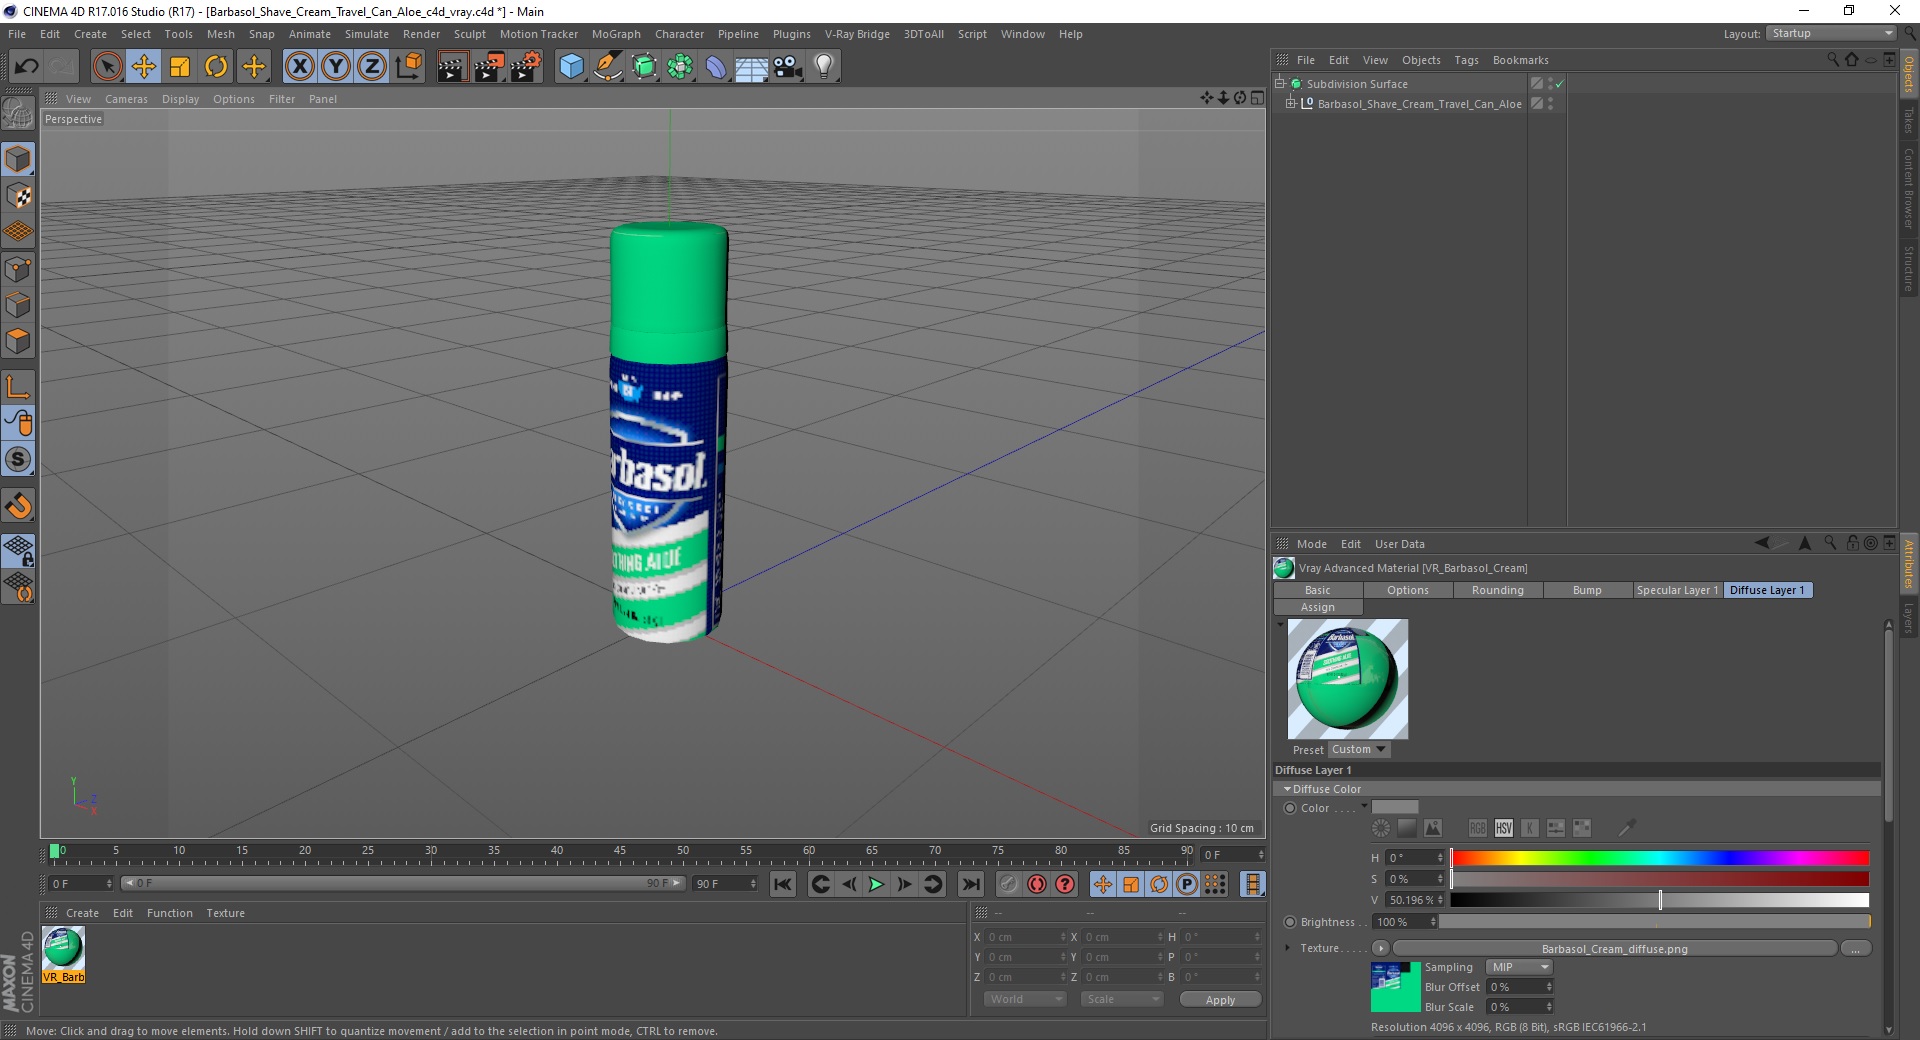The image size is (1920, 1040).
Task: Open the Array modeling objects icon
Action: point(680,67)
